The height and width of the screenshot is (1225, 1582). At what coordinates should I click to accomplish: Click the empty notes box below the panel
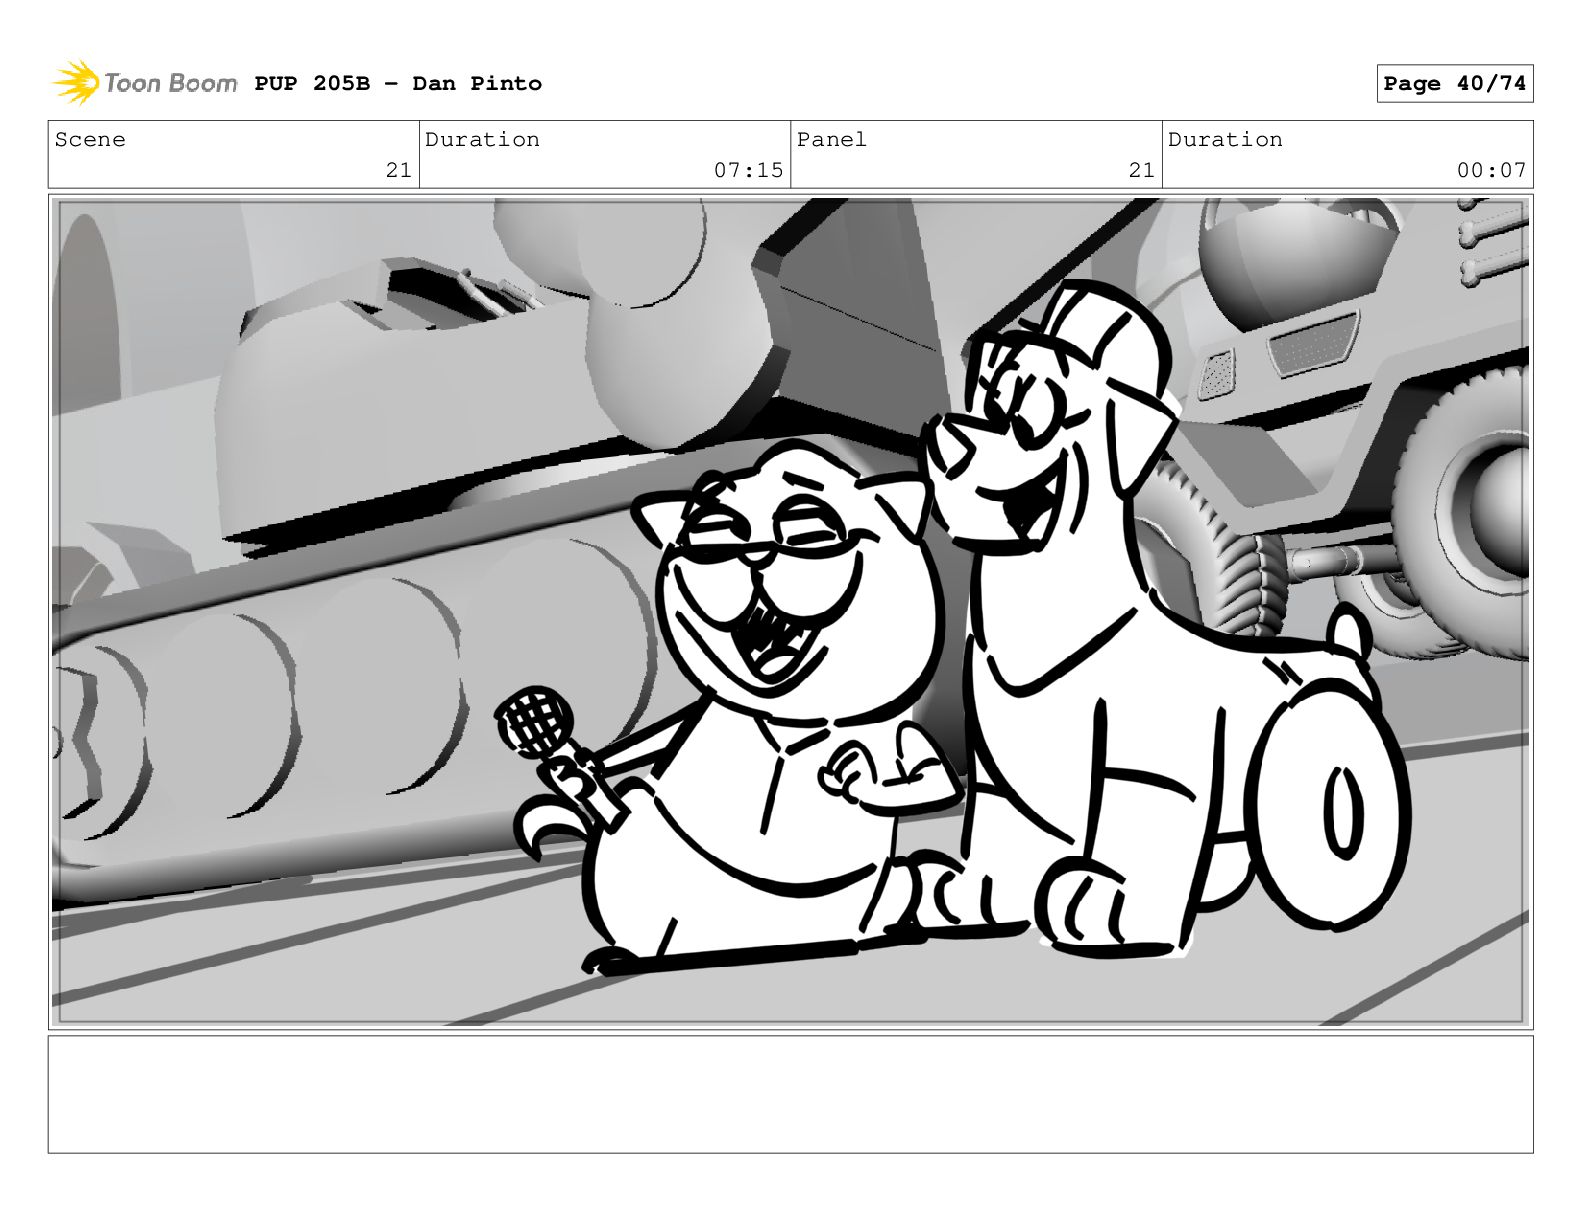(790, 1094)
